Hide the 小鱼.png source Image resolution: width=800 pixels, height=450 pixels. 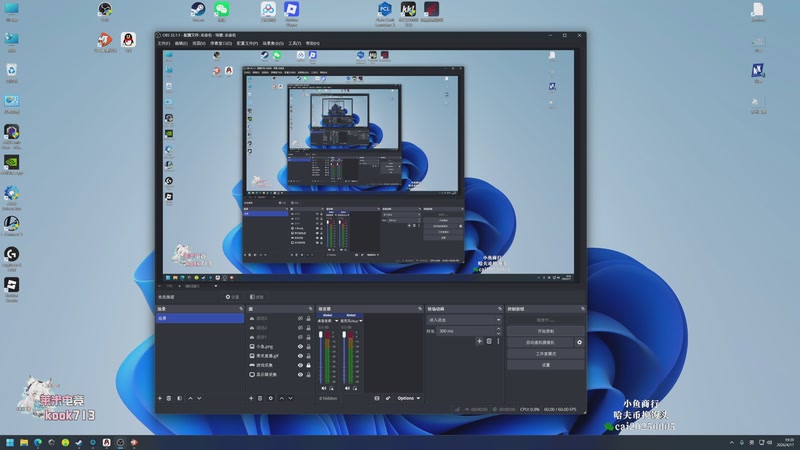(x=300, y=346)
